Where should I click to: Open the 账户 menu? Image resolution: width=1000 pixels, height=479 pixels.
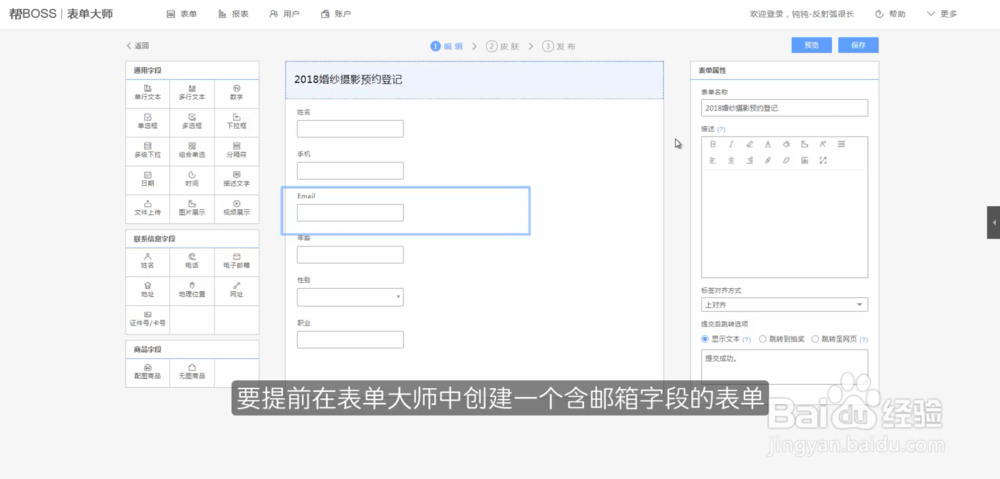coord(336,14)
